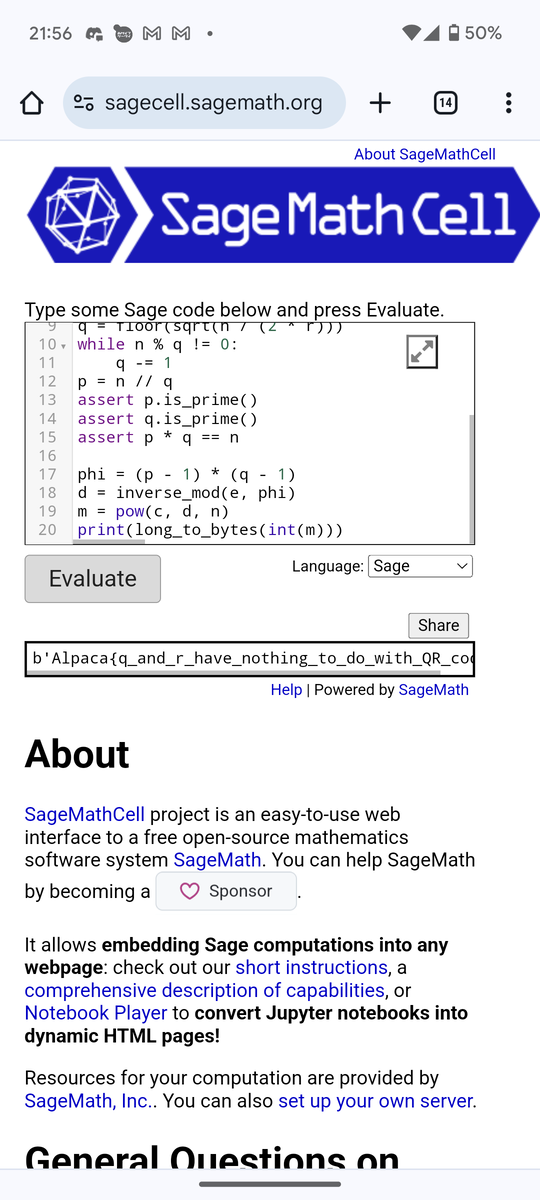Click the 21:56 clock in status bar

tap(50, 33)
